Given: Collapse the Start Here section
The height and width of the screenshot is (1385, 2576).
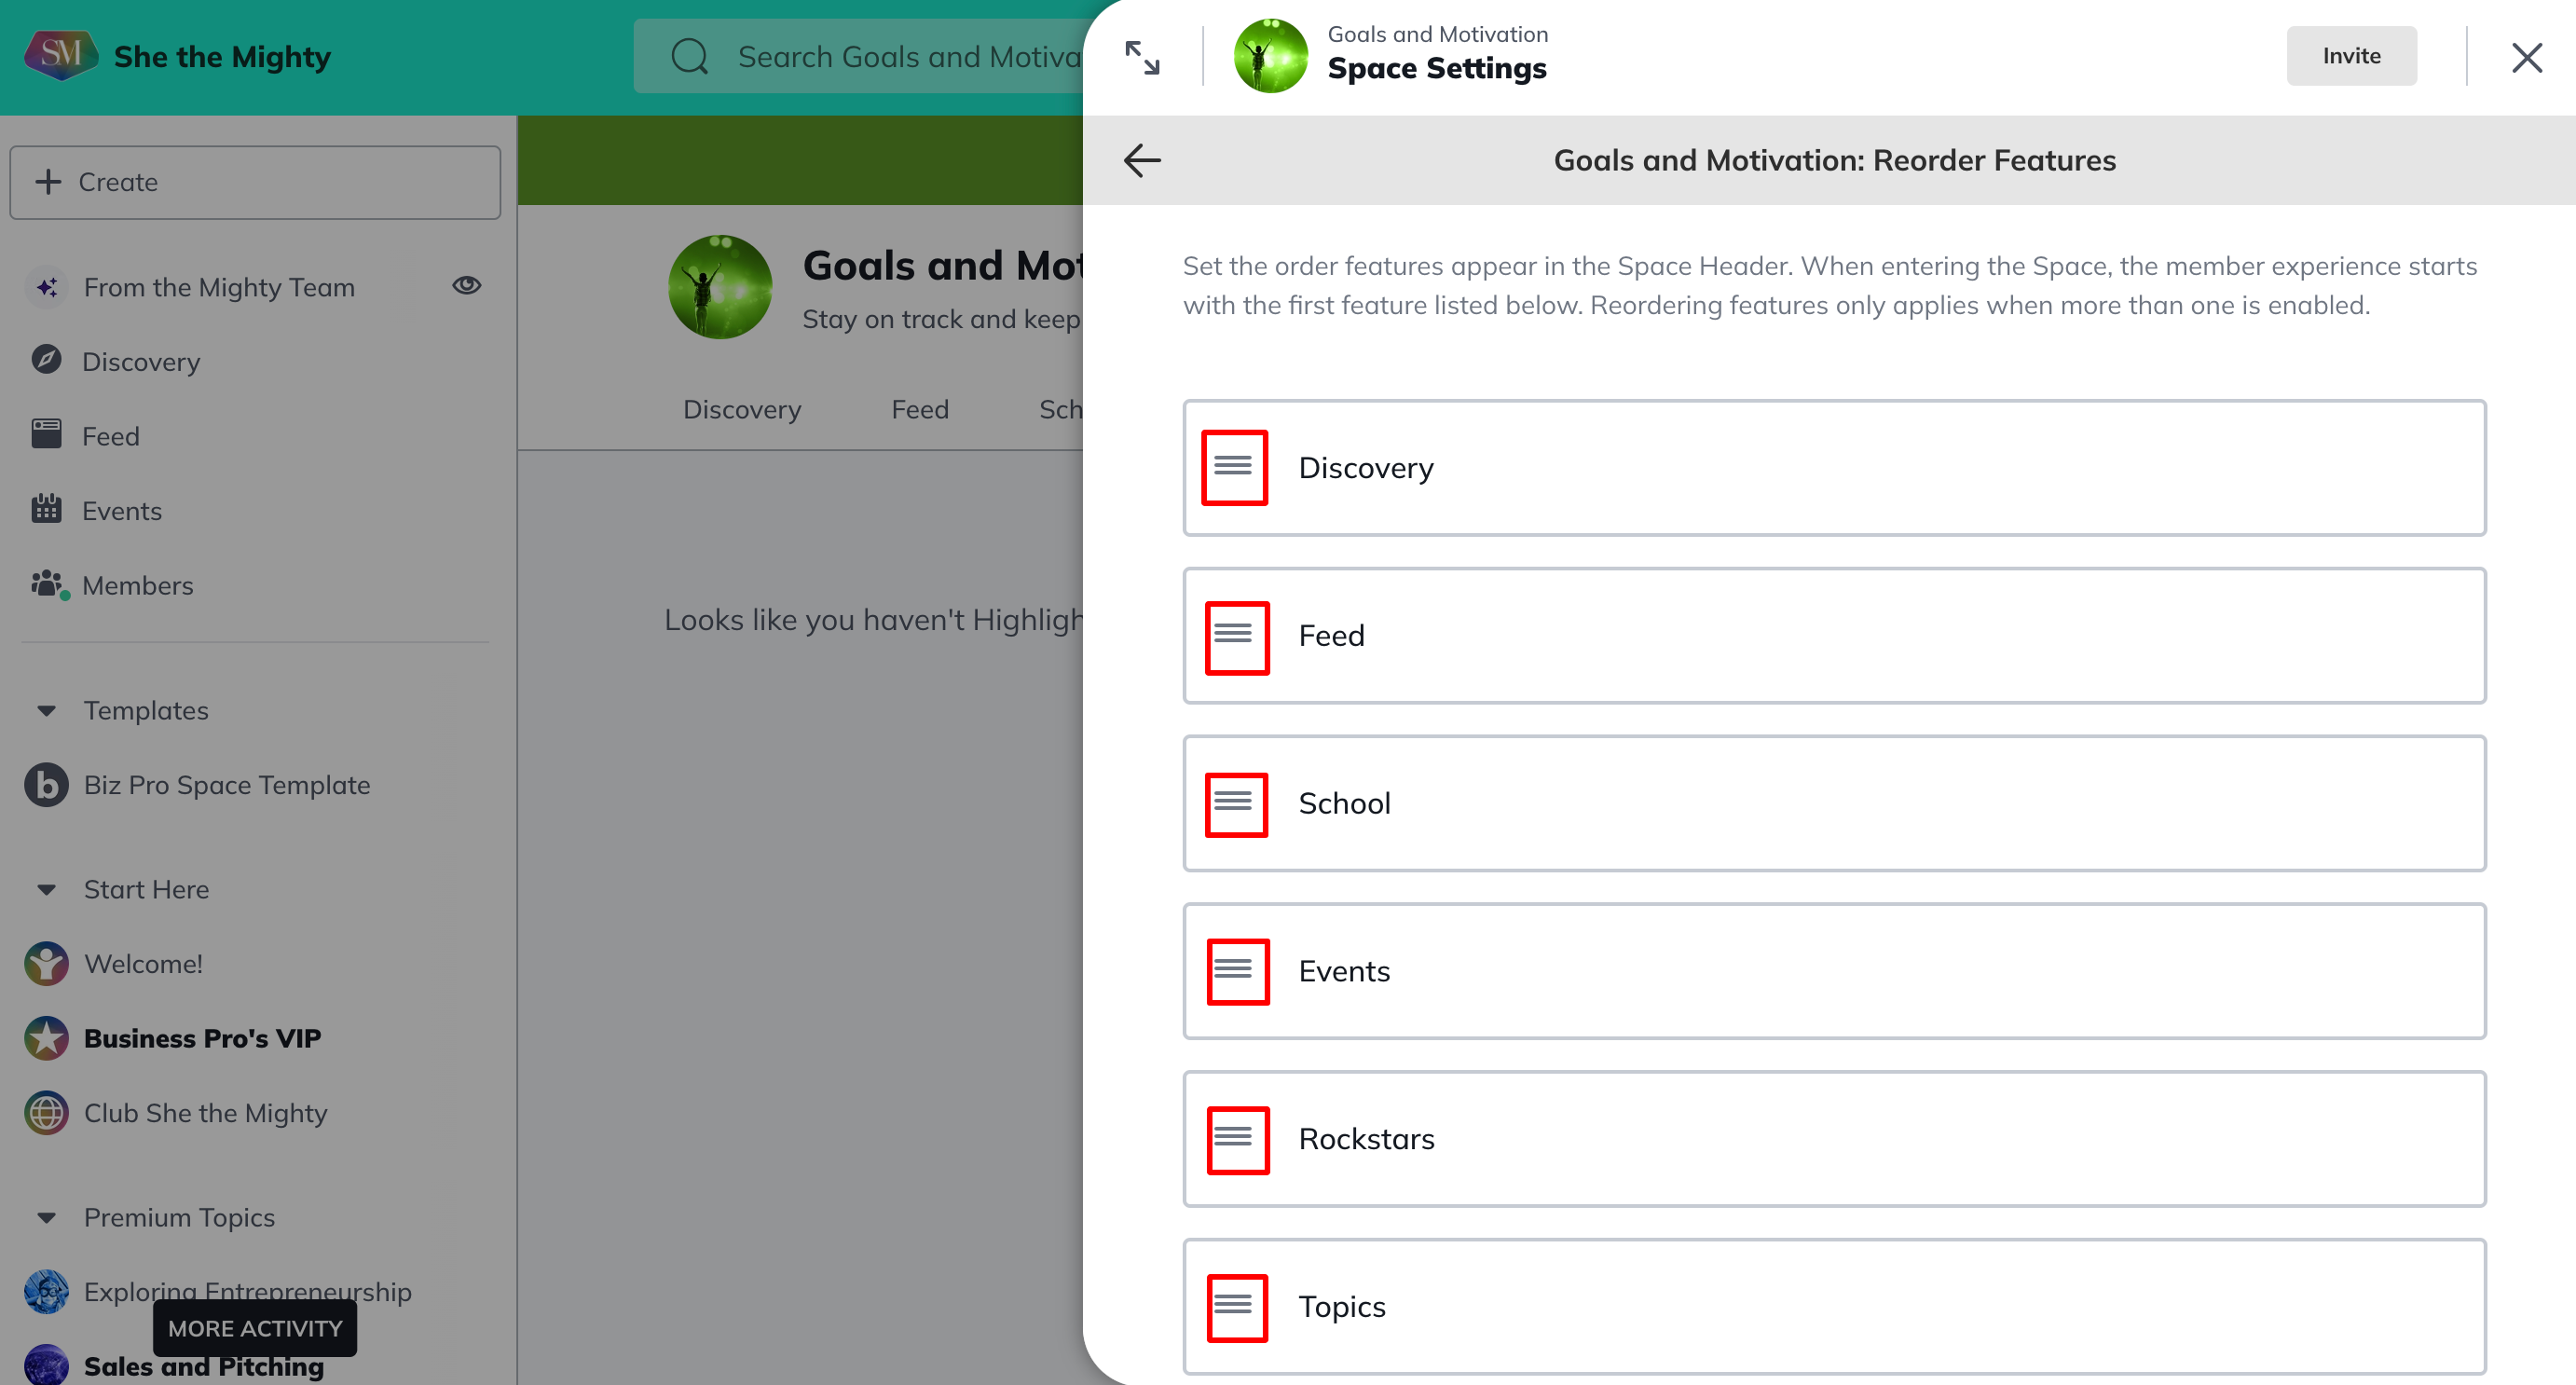Looking at the screenshot, I should [46, 890].
